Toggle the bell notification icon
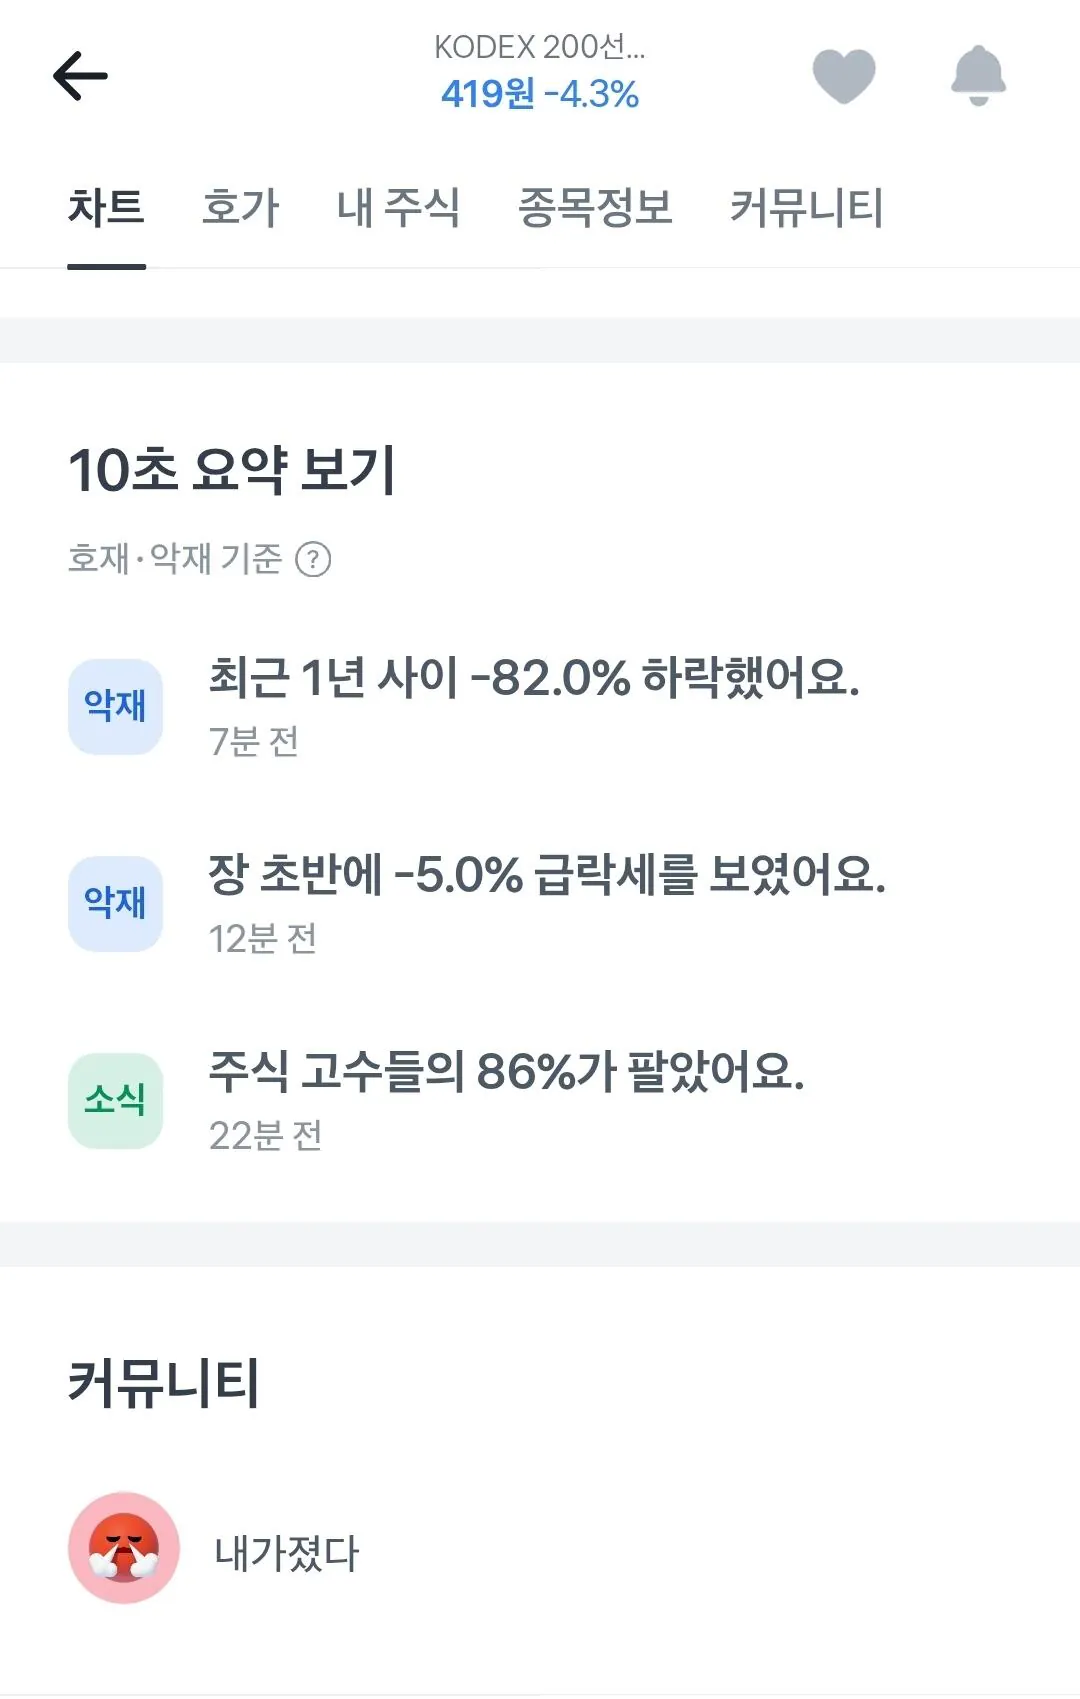The height and width of the screenshot is (1699, 1080). click(978, 76)
